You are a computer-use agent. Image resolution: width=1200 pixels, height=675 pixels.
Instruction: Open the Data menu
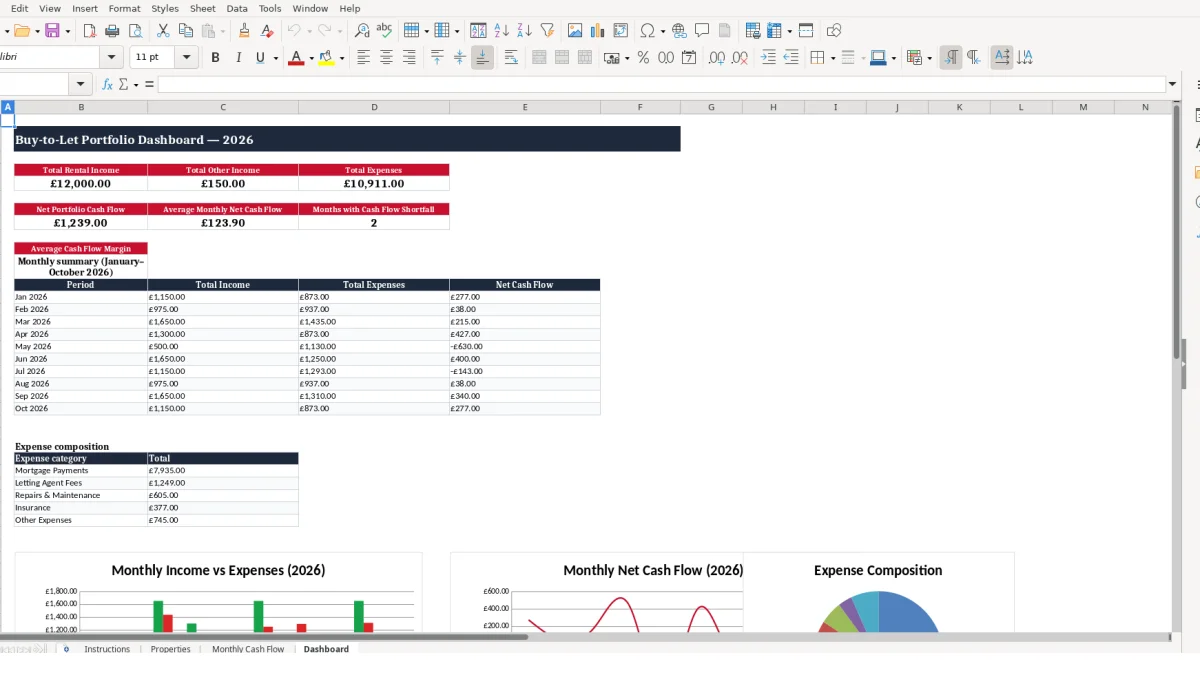237,8
